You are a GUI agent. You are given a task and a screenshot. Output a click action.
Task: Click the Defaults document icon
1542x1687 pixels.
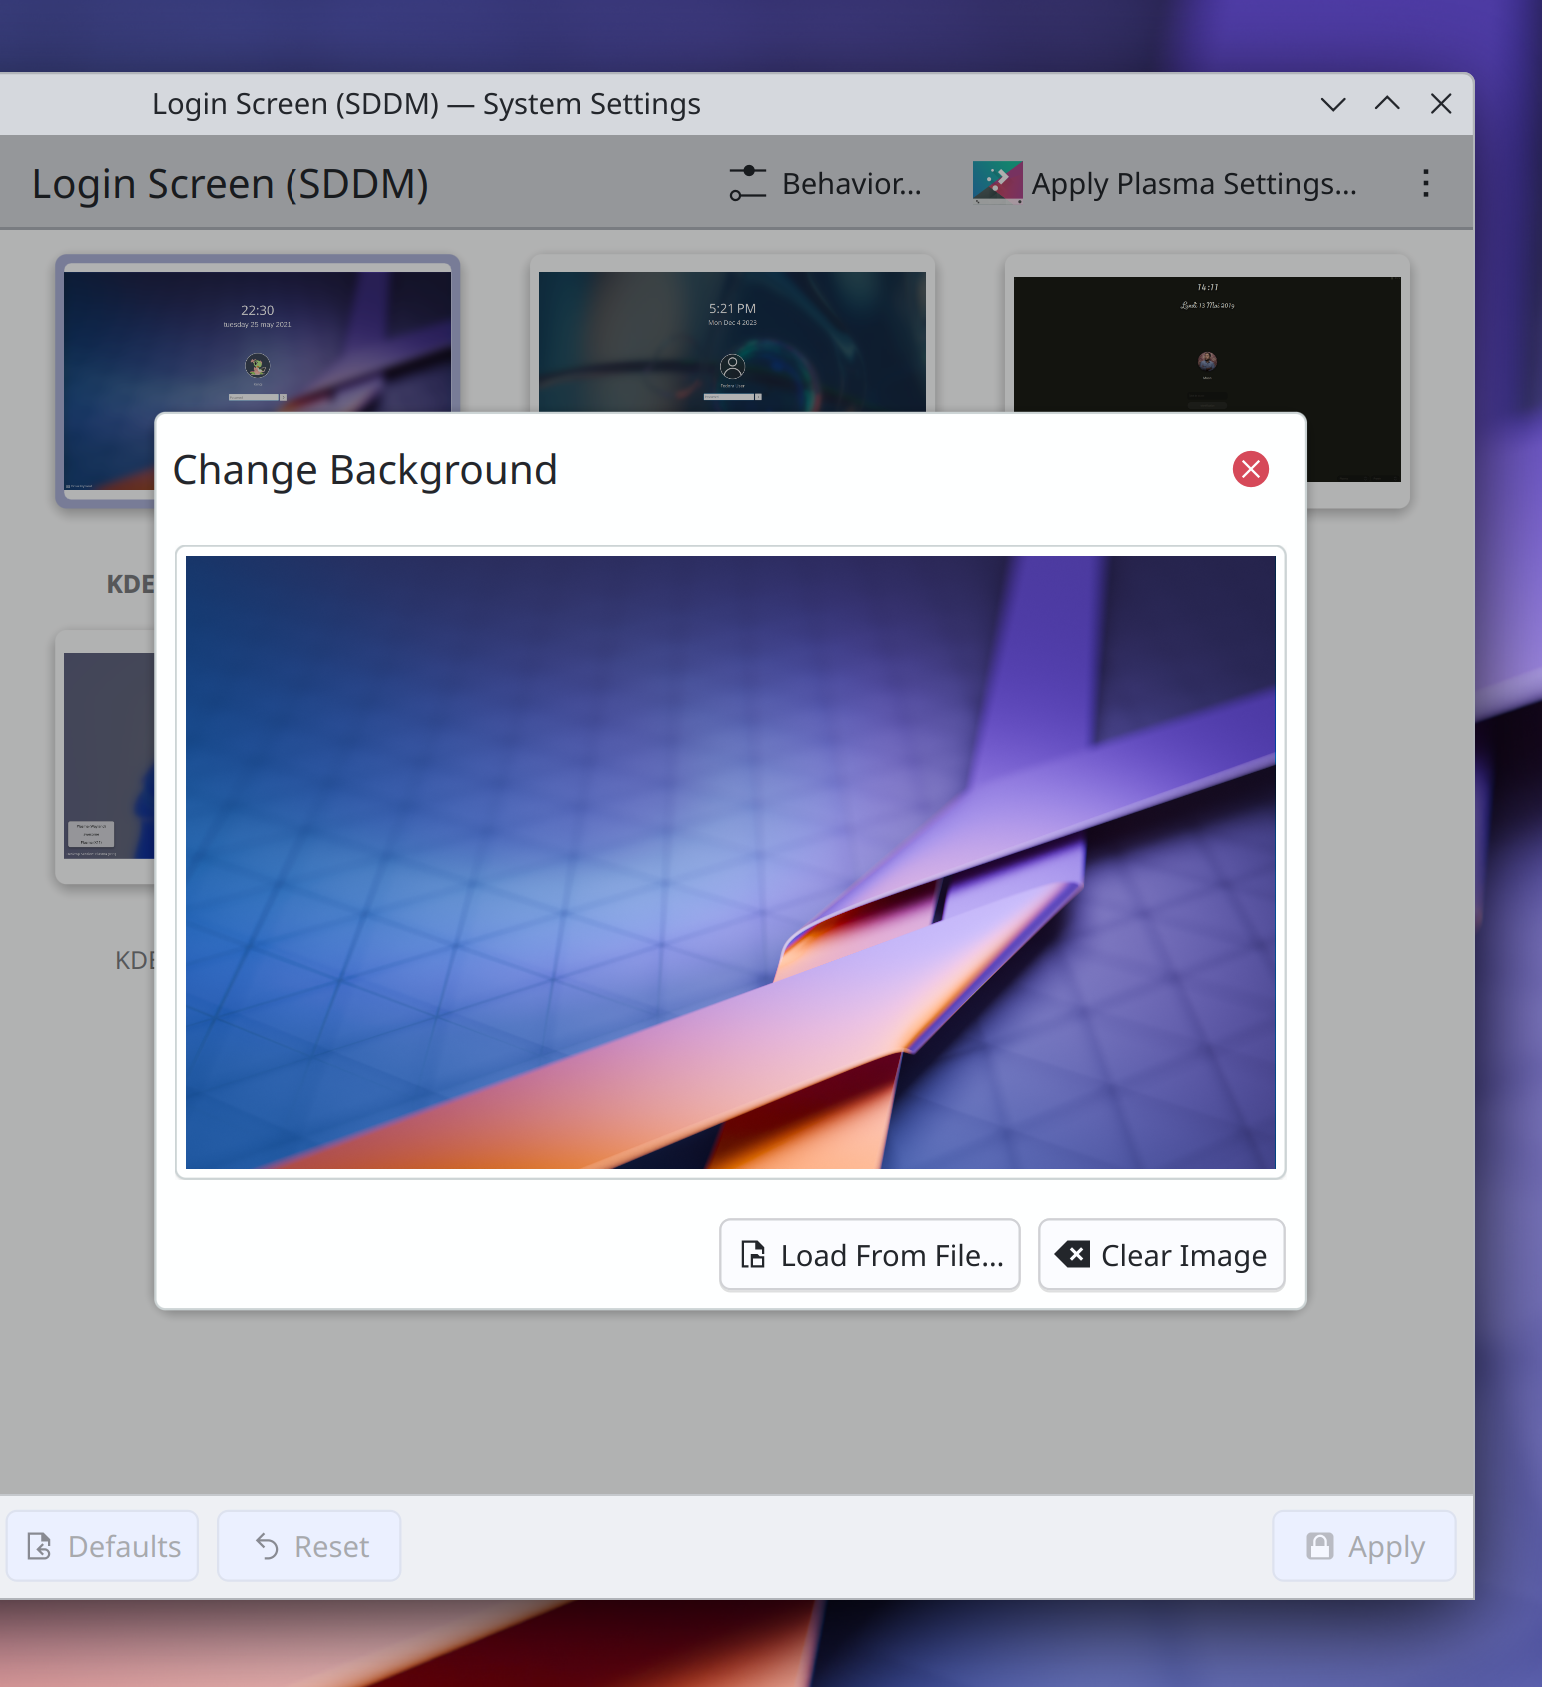pos(40,1546)
